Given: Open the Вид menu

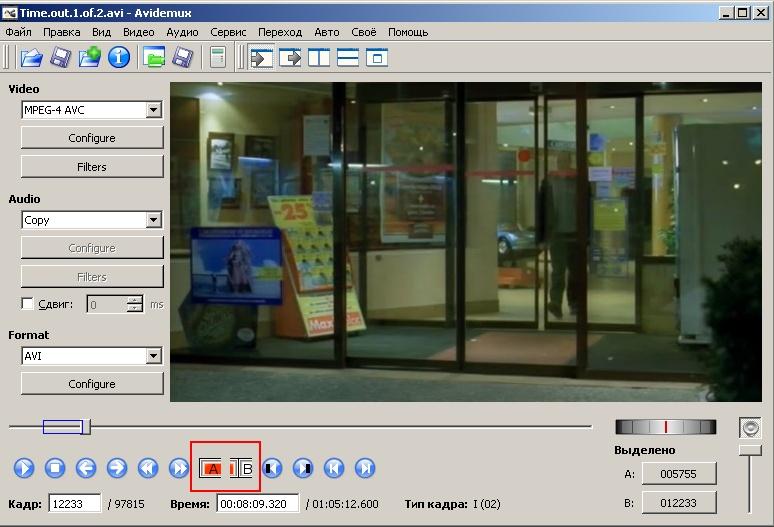Looking at the screenshot, I should click(101, 32).
